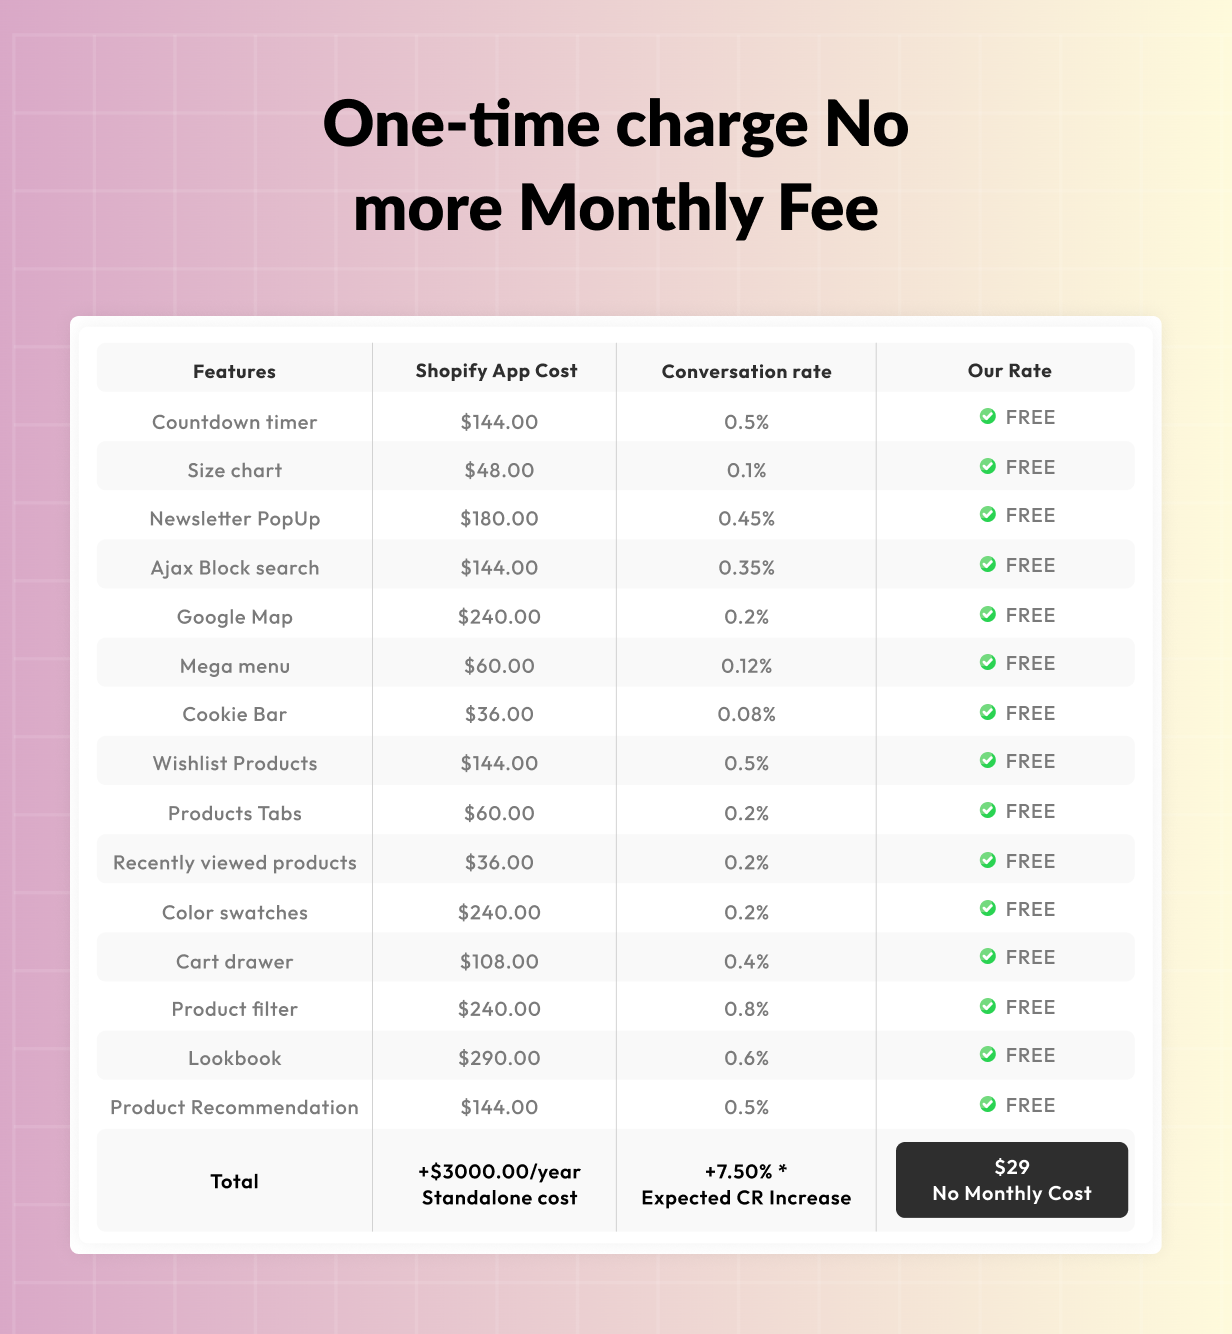Select the $290.00 Lookbook cost cell
The width and height of the screenshot is (1232, 1334).
pyautogui.click(x=499, y=1058)
